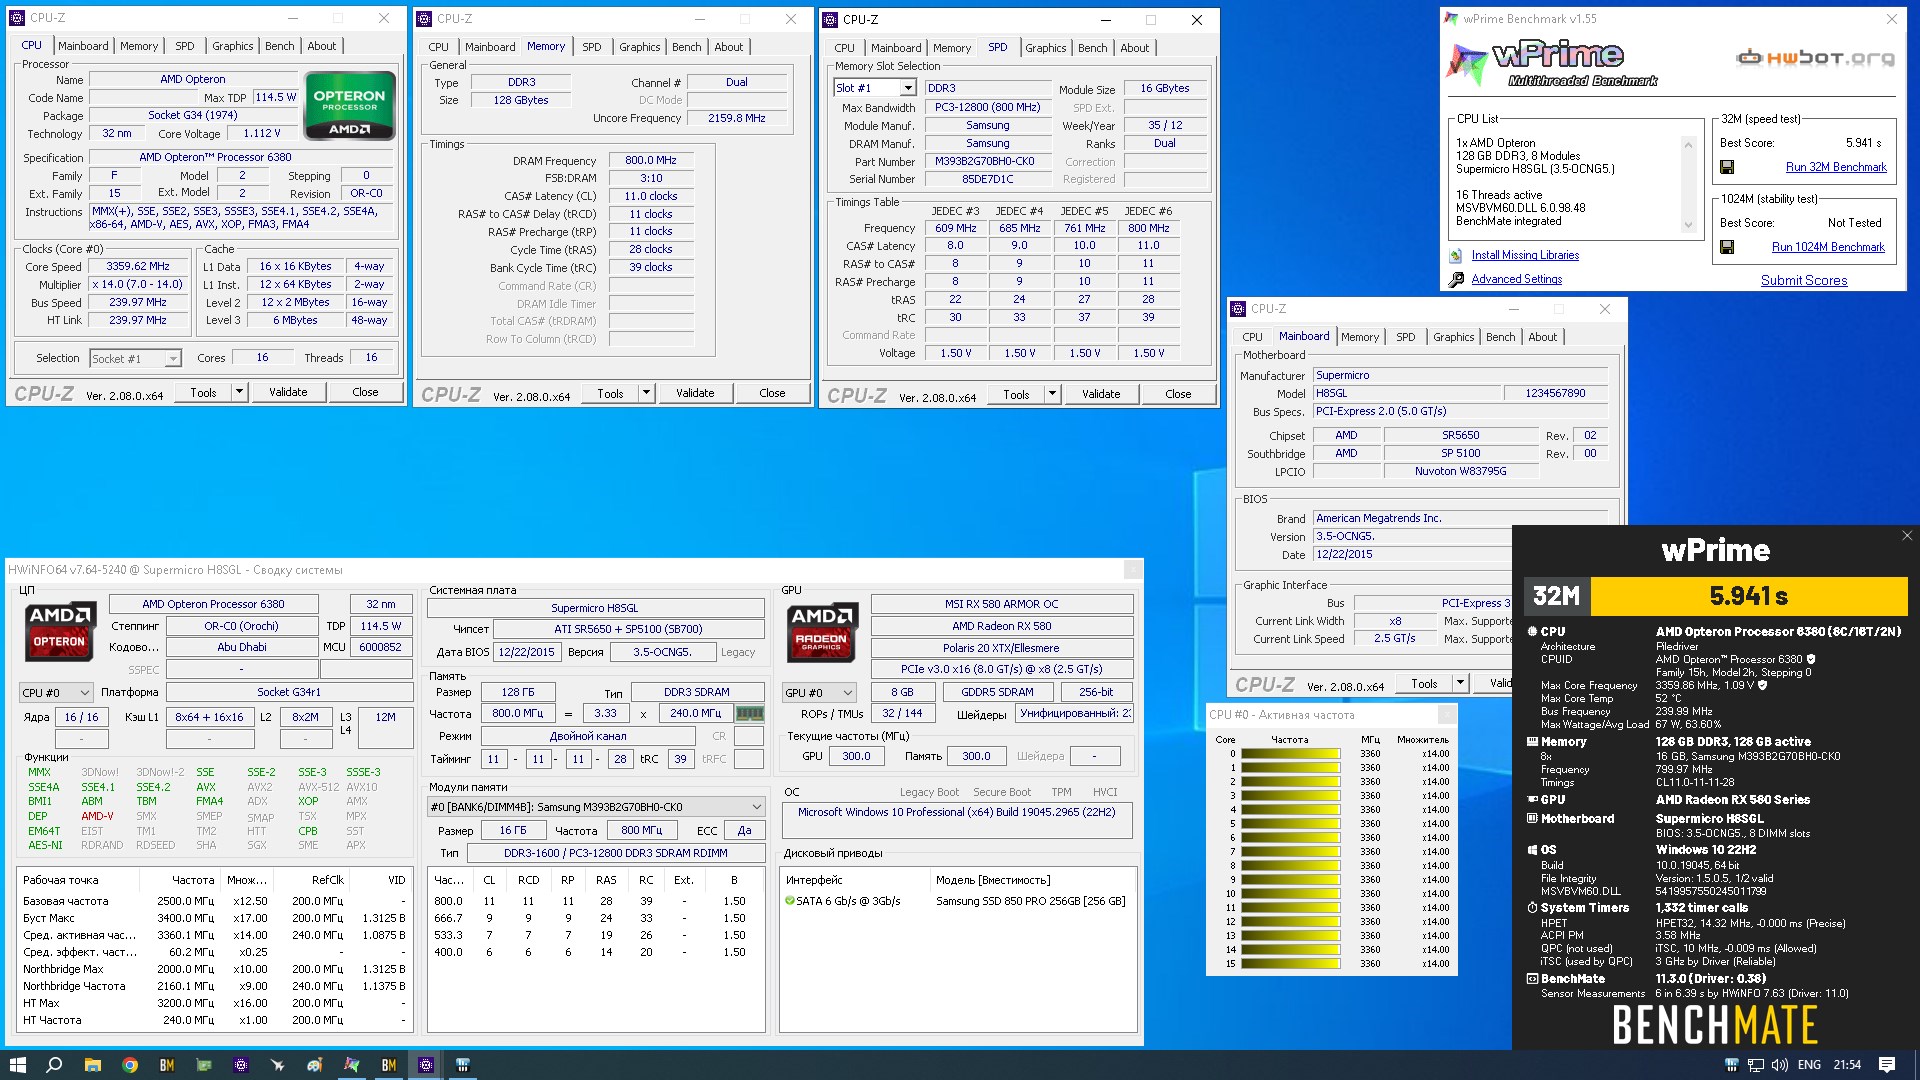Click the Submit Scores link
This screenshot has width=1920, height=1080.
pyautogui.click(x=1804, y=281)
